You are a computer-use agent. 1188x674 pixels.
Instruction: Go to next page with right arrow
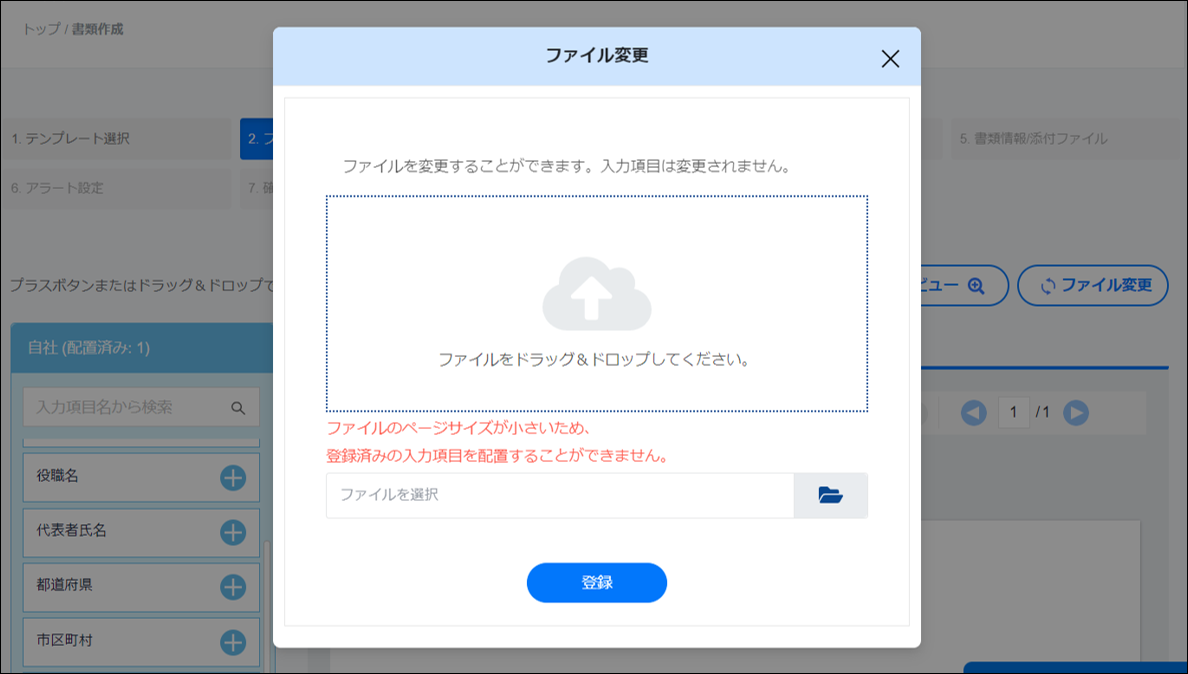pyautogui.click(x=1076, y=413)
